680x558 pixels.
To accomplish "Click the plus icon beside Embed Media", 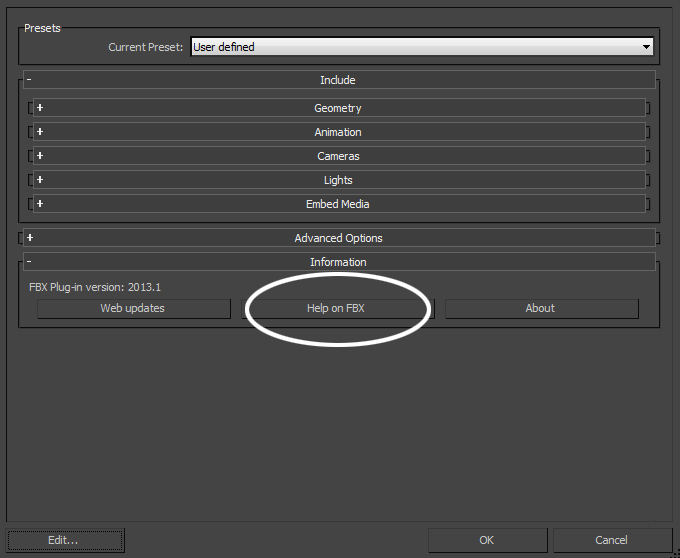I will 40,204.
